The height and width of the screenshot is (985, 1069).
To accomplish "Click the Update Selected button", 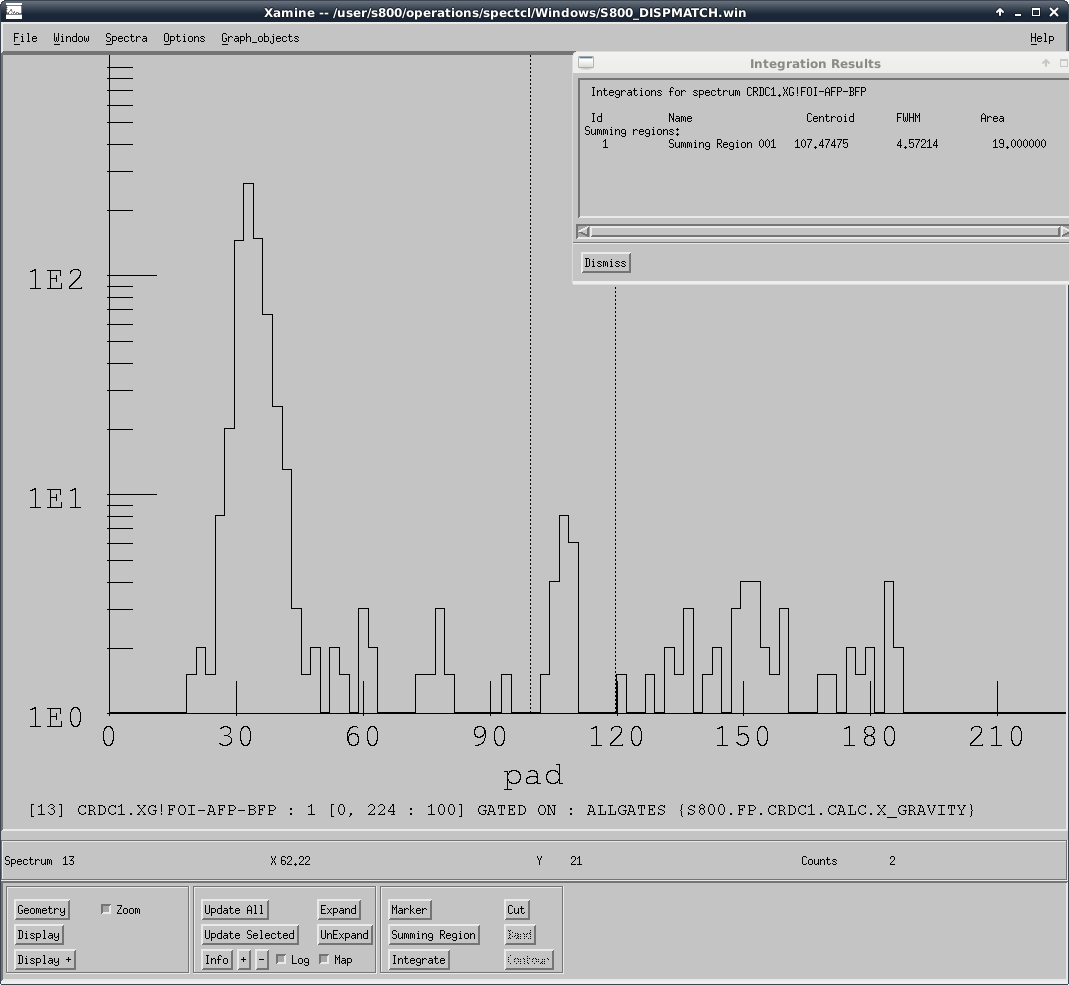I will (x=249, y=935).
